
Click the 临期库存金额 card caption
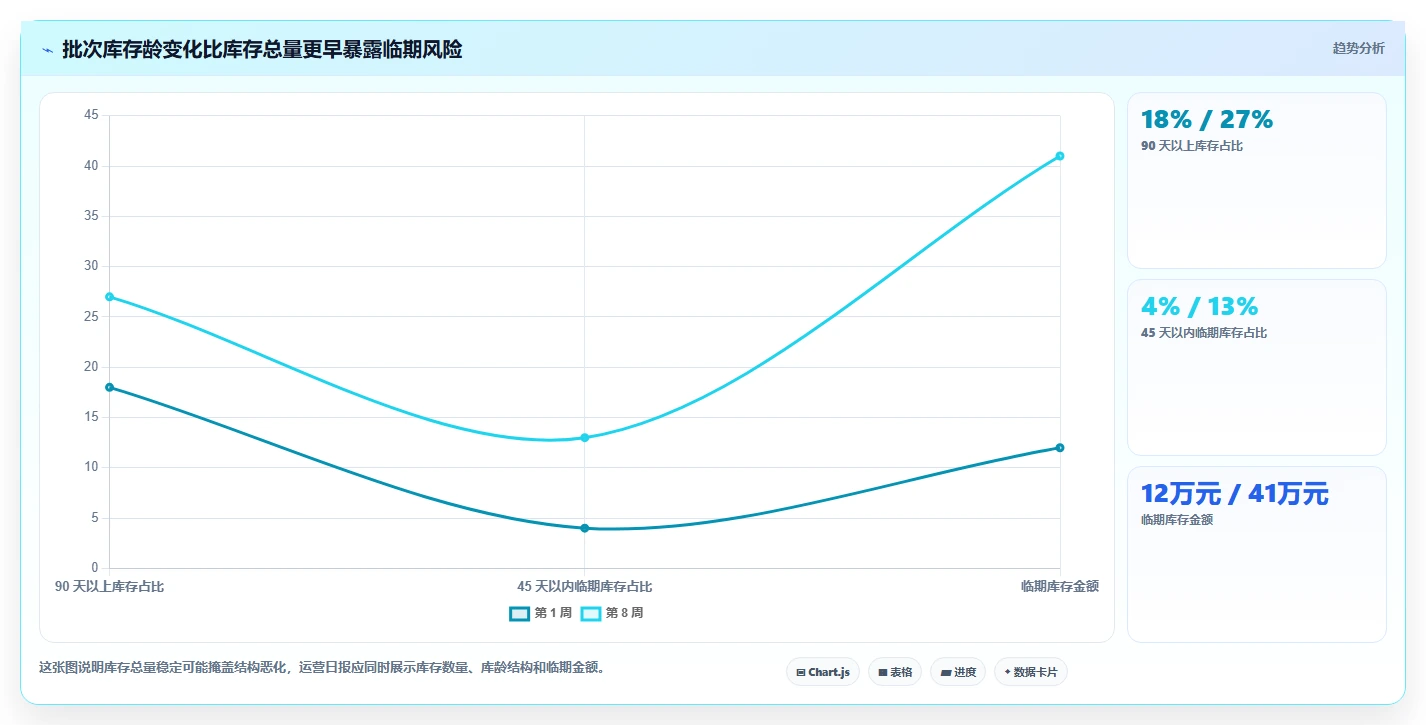(1177, 520)
